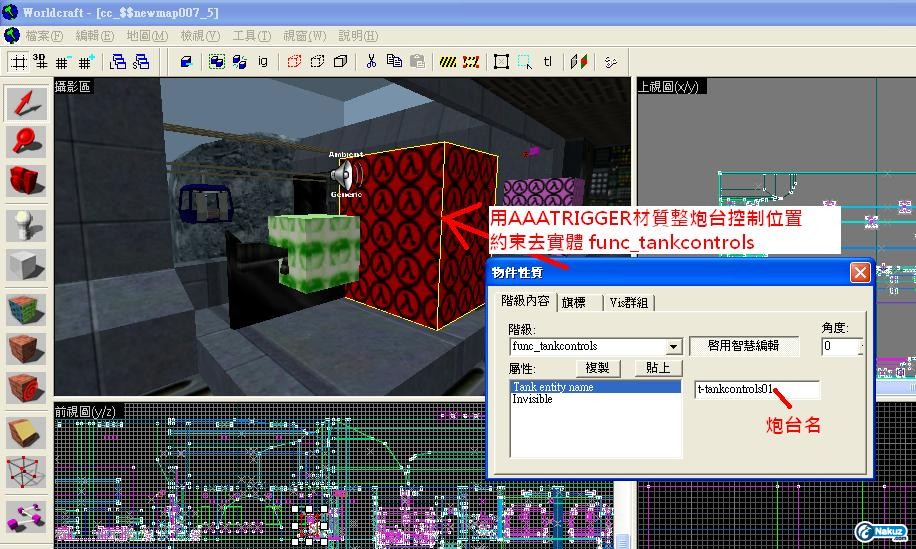
Task: Select the Block creation tool
Action: [26, 266]
